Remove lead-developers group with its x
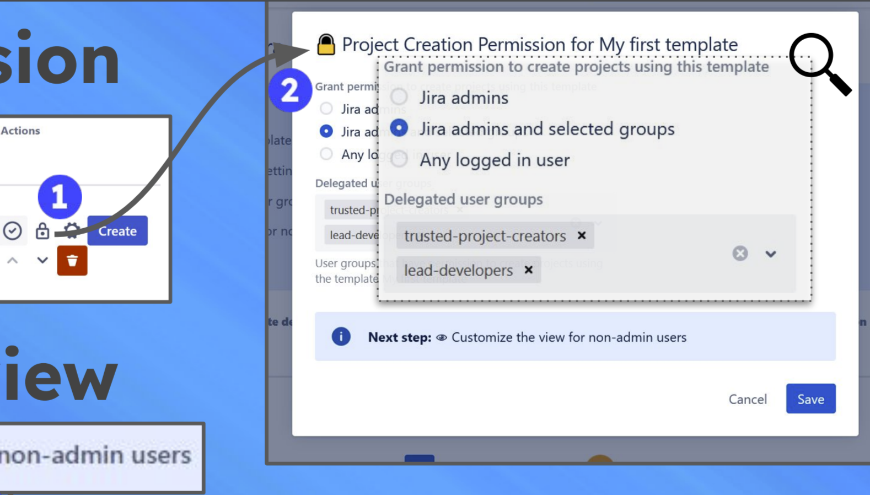 pos(528,270)
